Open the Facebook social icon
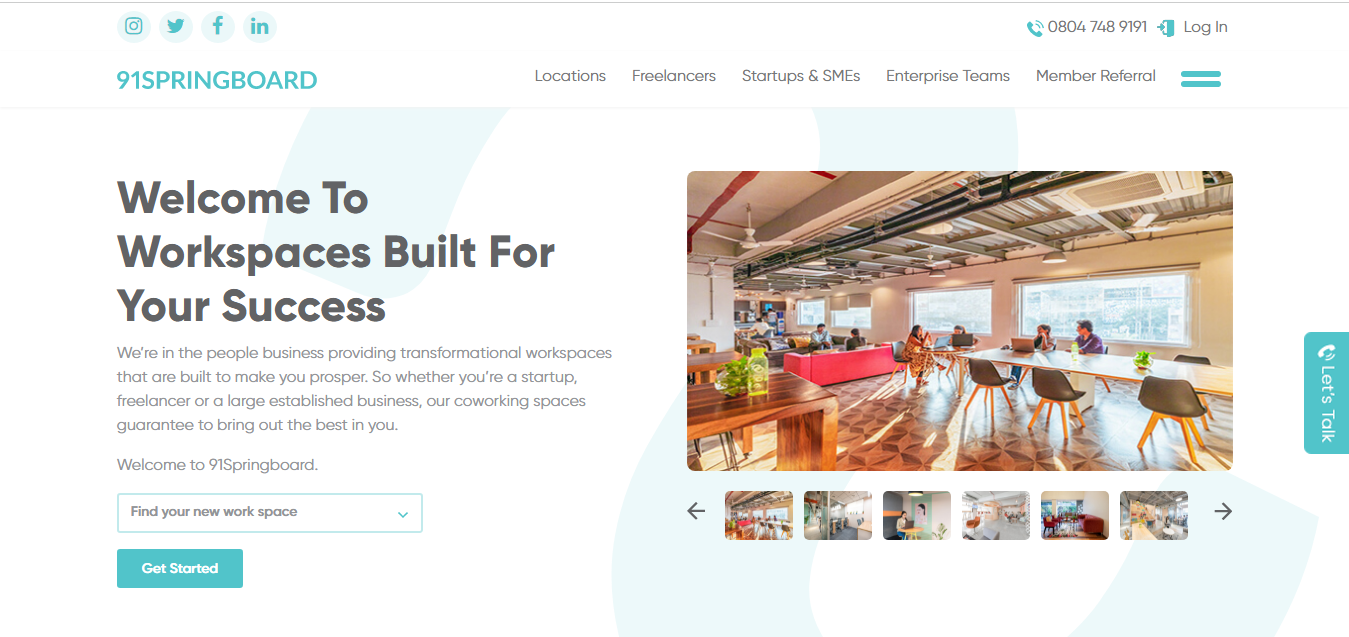This screenshot has width=1349, height=637. click(218, 27)
